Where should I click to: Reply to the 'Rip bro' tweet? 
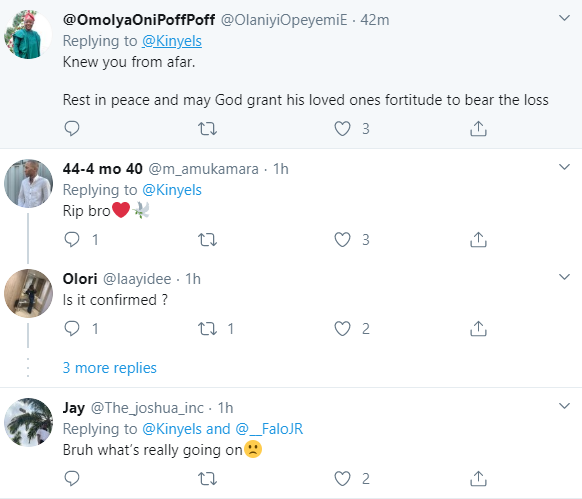(72, 239)
